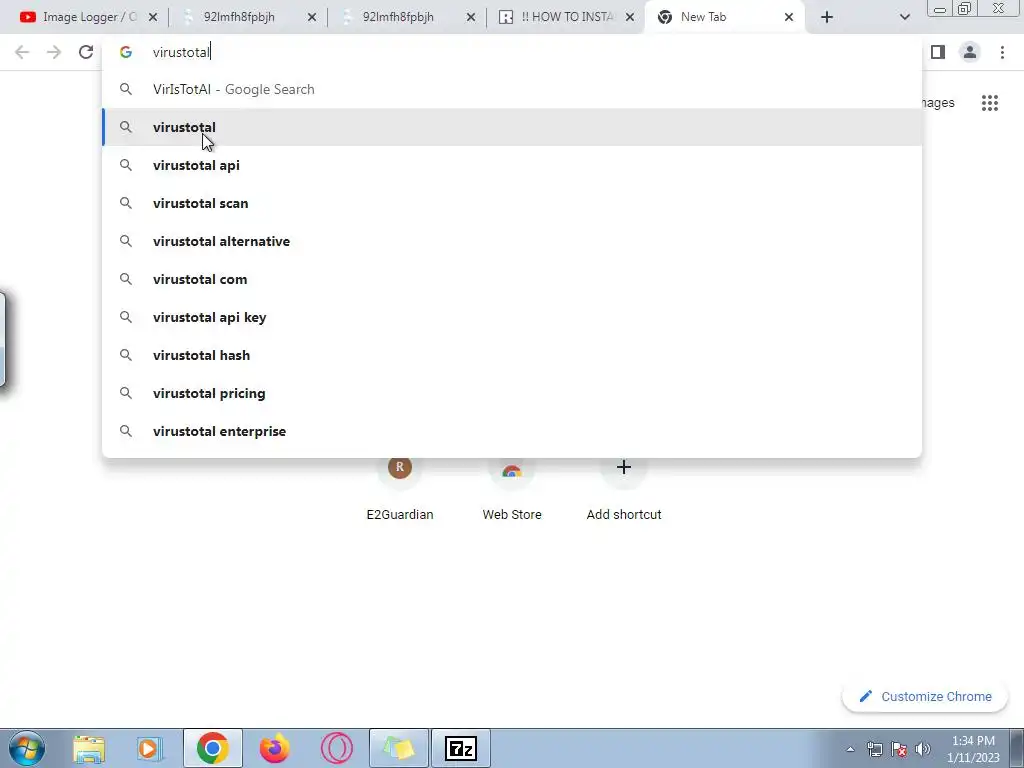Select the virustotal api suggestion
Viewport: 1024px width, 768px height.
click(x=512, y=165)
